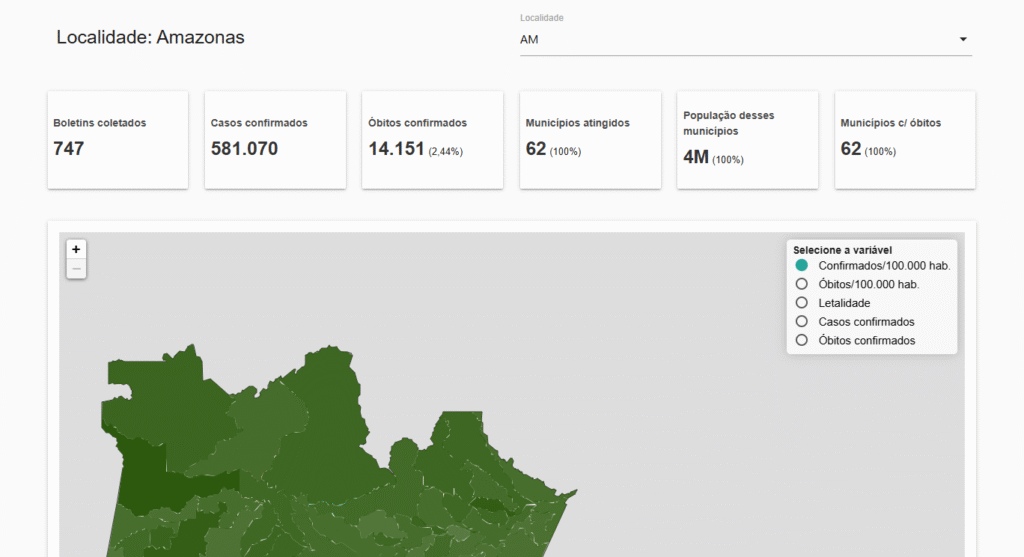This screenshot has height=557, width=1024.
Task: Select Confirmados/100.000 hab. radio option
Action: (801, 265)
